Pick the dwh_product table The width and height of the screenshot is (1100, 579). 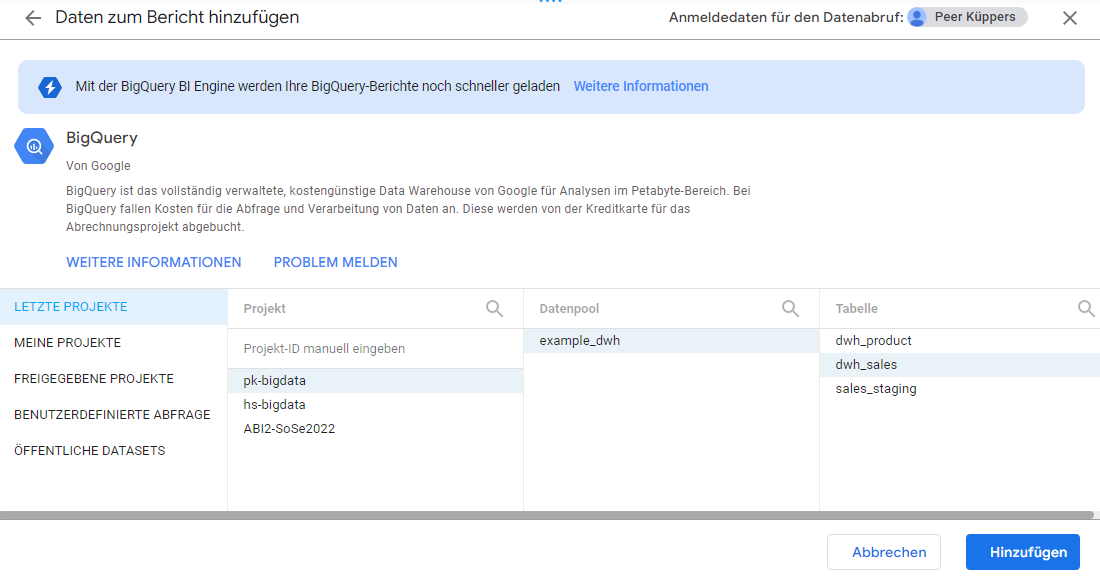point(960,340)
